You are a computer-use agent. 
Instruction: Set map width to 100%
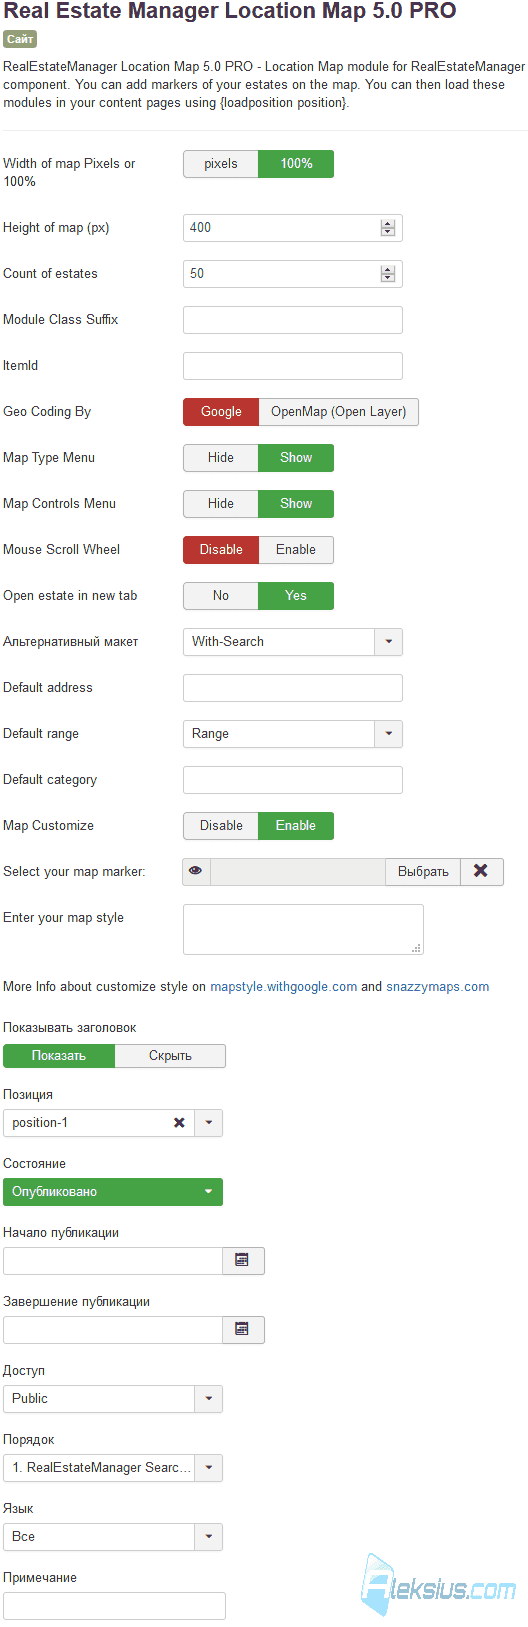click(296, 164)
